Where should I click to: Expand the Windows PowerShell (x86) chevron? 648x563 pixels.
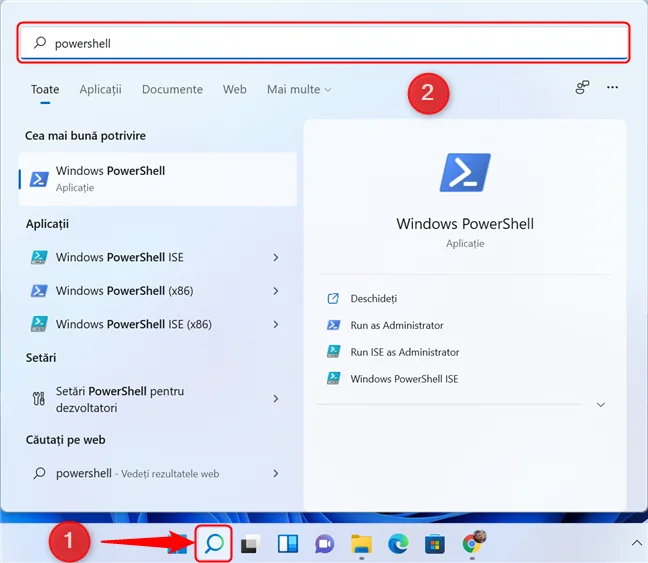[x=276, y=291]
